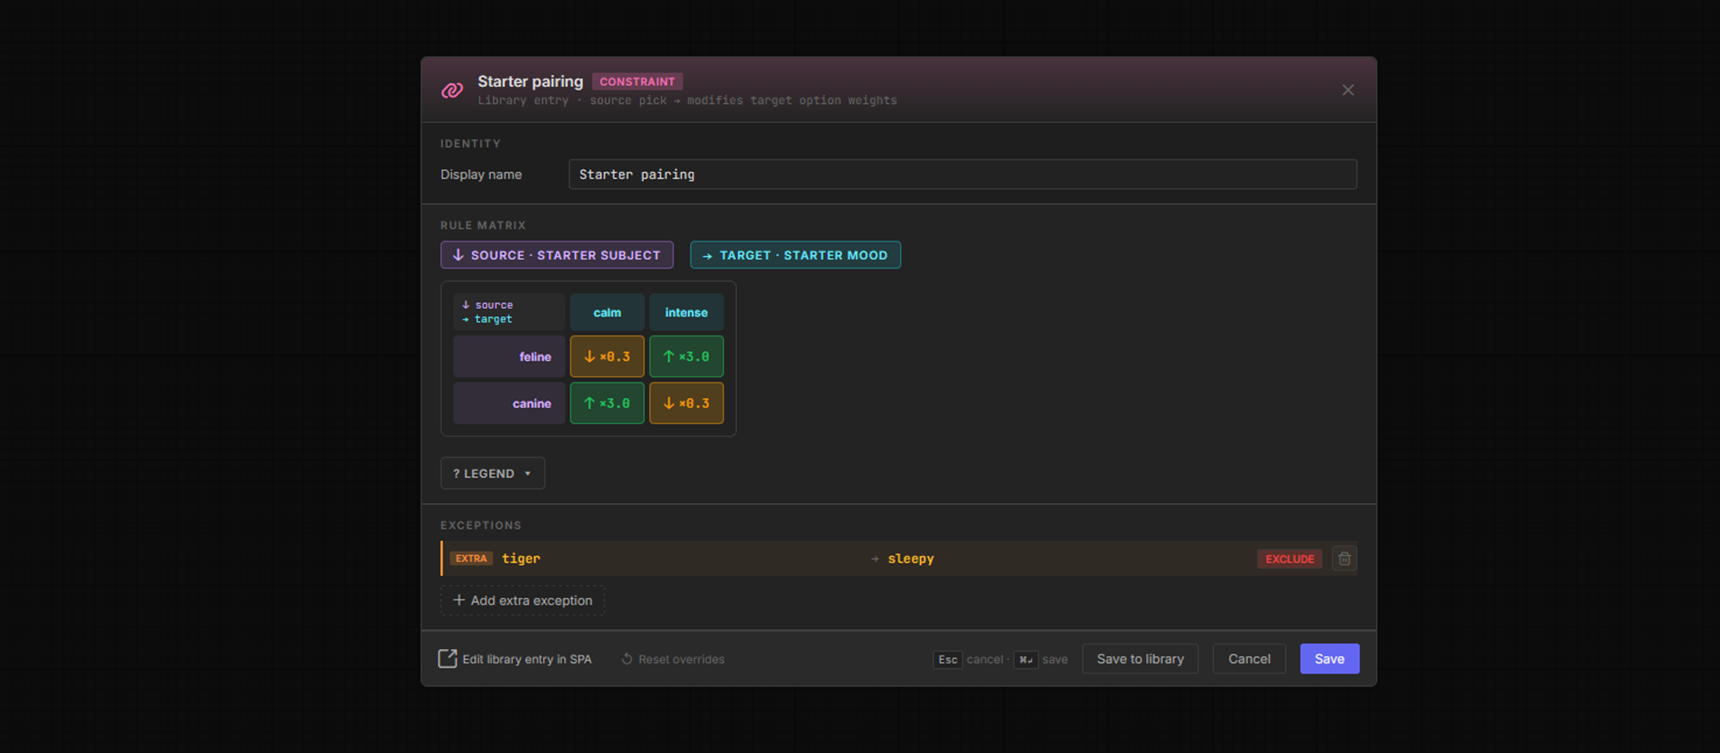Click Reset overrides

[673, 659]
